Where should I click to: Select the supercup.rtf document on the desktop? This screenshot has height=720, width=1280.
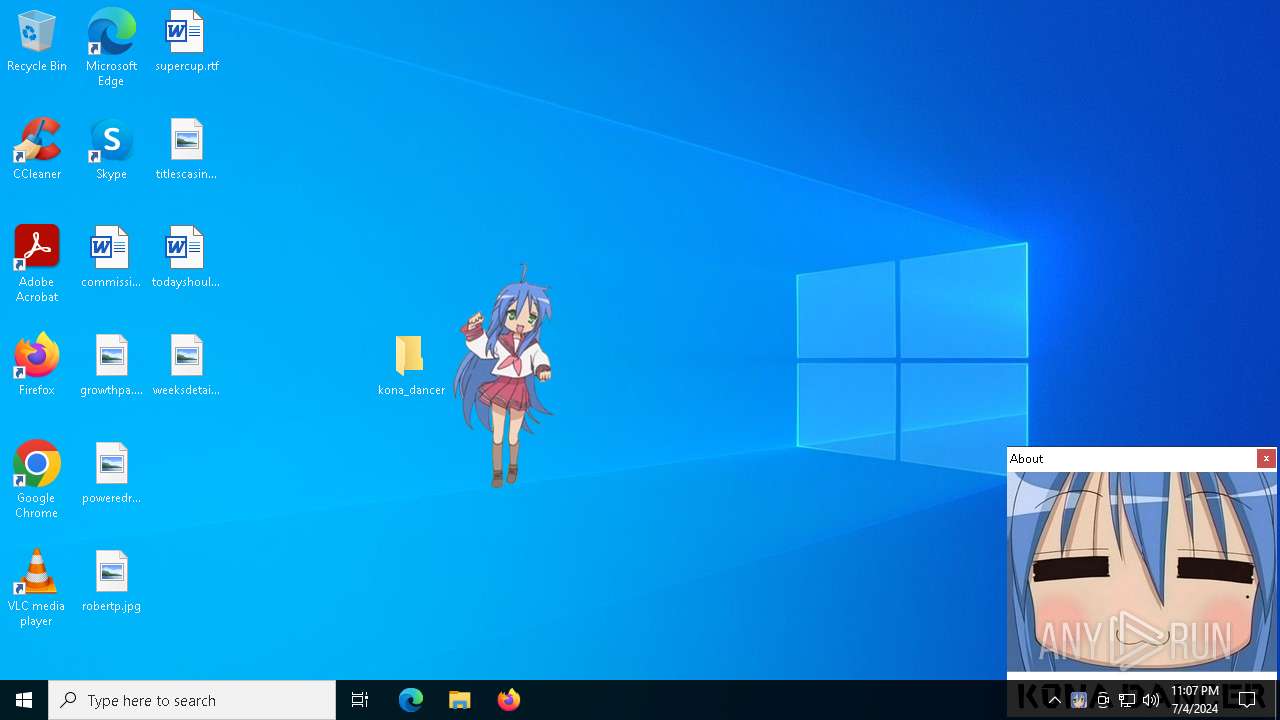point(186,42)
